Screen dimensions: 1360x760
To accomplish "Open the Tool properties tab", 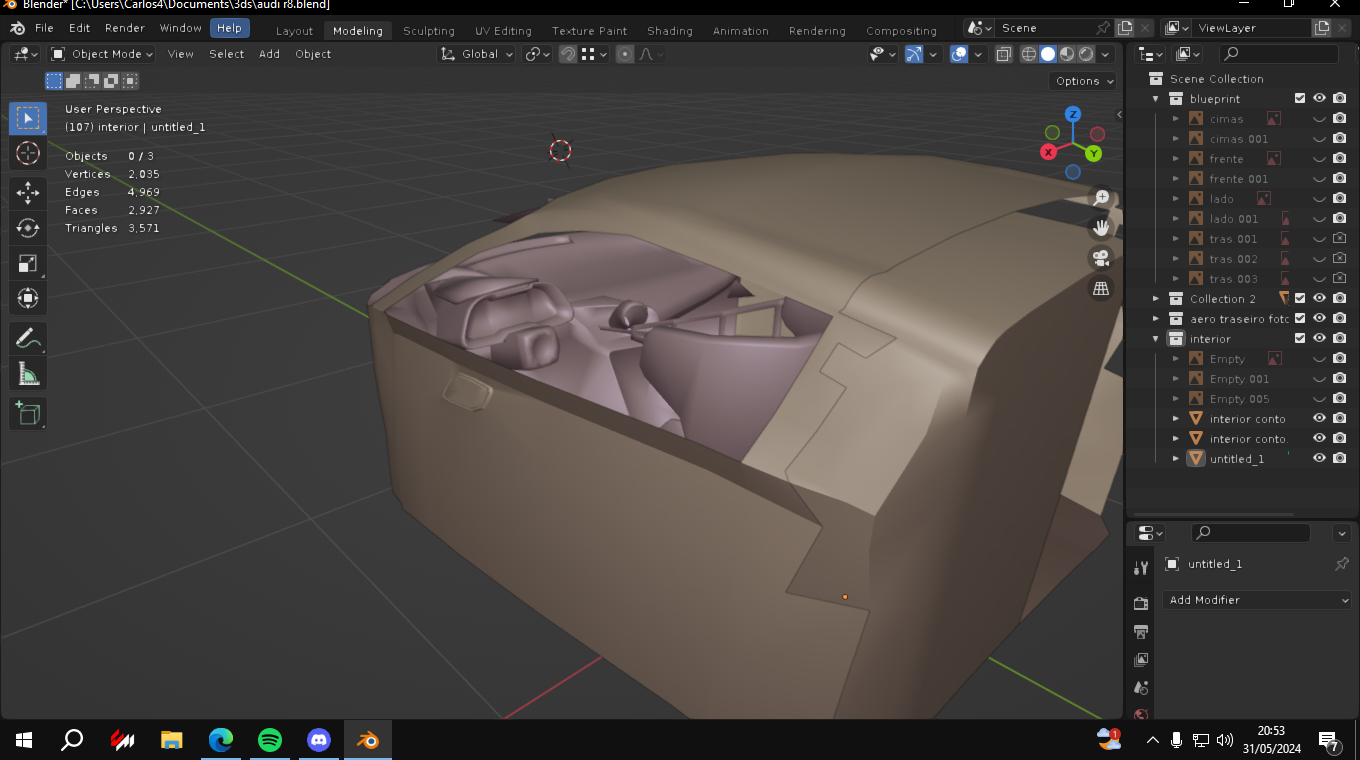I will pyautogui.click(x=1141, y=568).
